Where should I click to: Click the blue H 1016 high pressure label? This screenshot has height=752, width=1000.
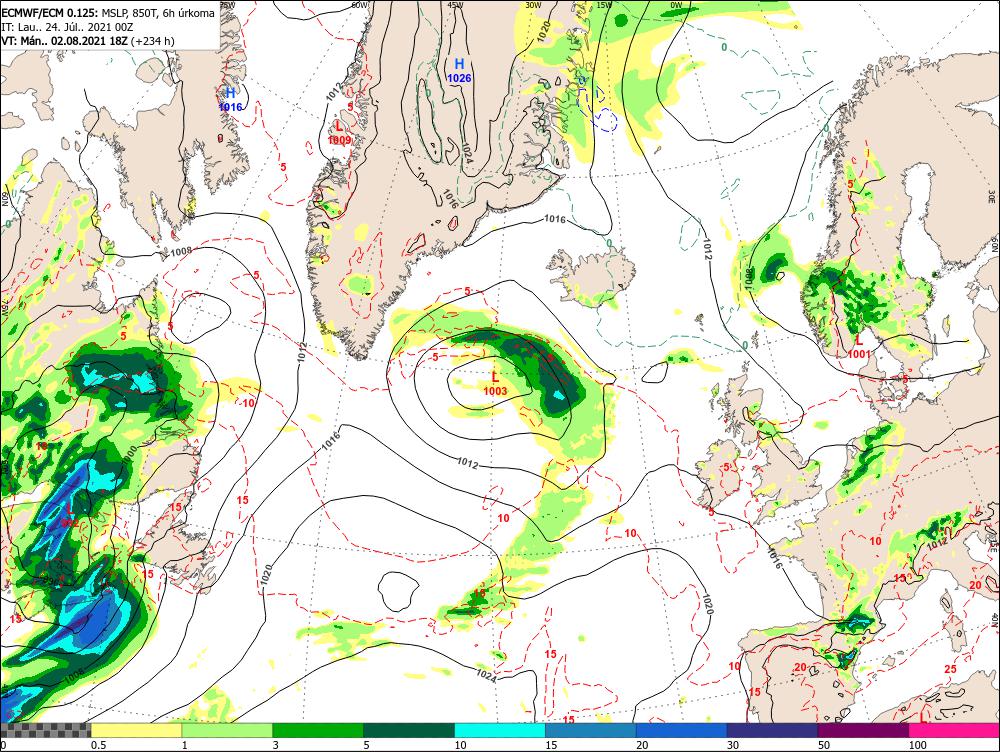coord(230,100)
